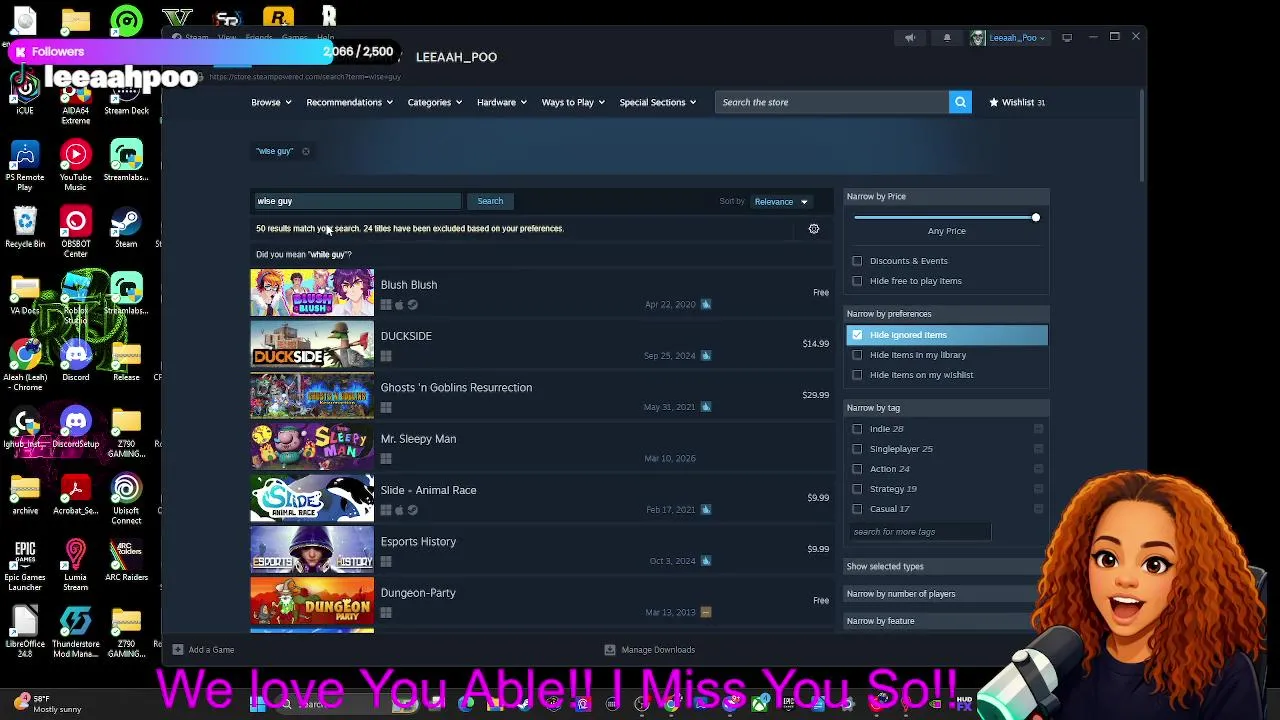Enable Discounts & Events filter

point(857,261)
